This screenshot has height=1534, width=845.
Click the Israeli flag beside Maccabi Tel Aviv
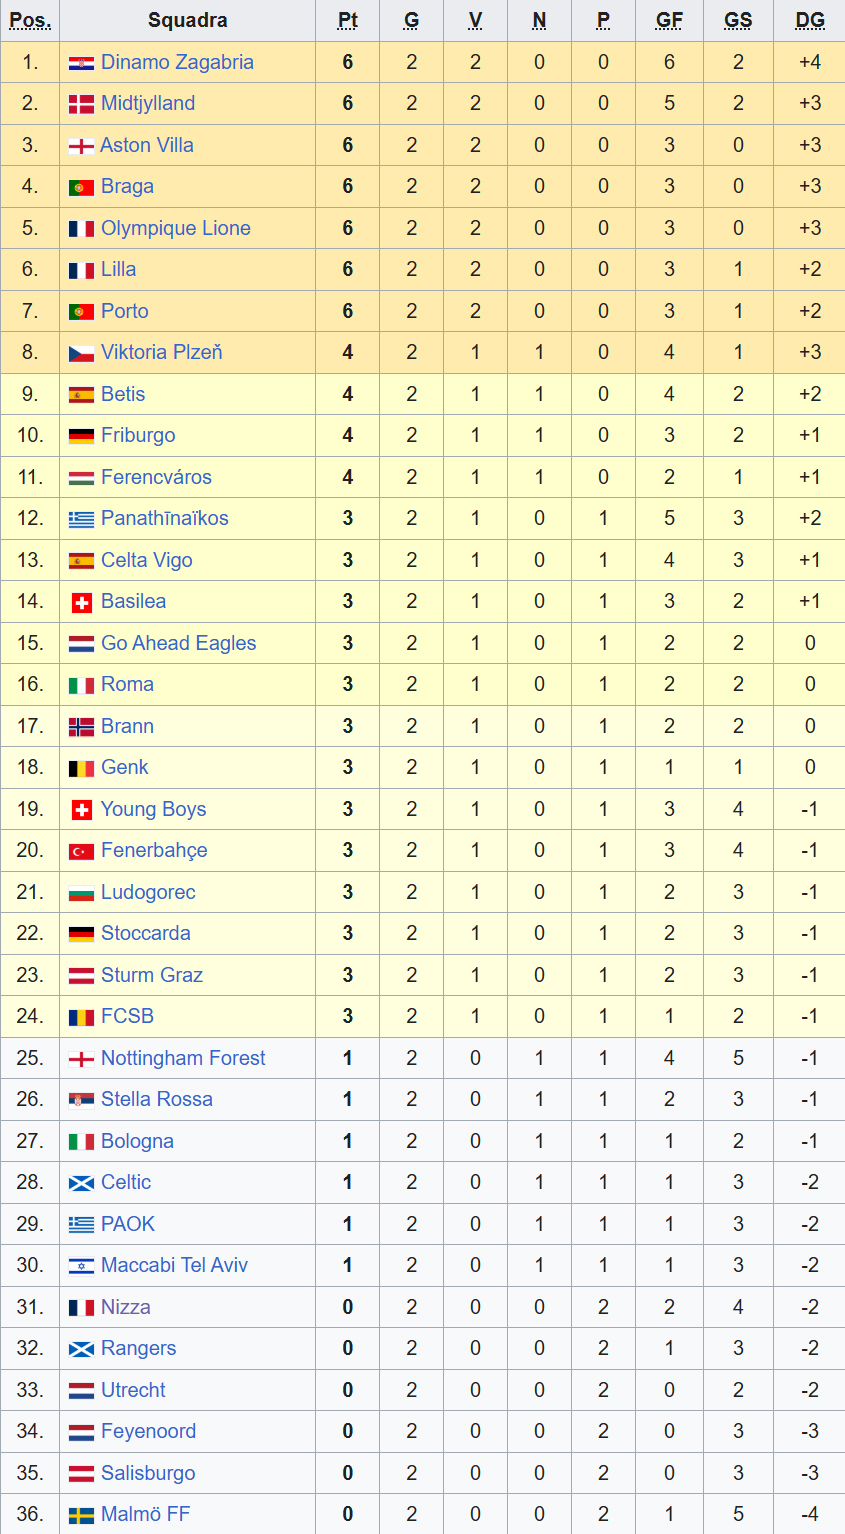(x=81, y=1266)
